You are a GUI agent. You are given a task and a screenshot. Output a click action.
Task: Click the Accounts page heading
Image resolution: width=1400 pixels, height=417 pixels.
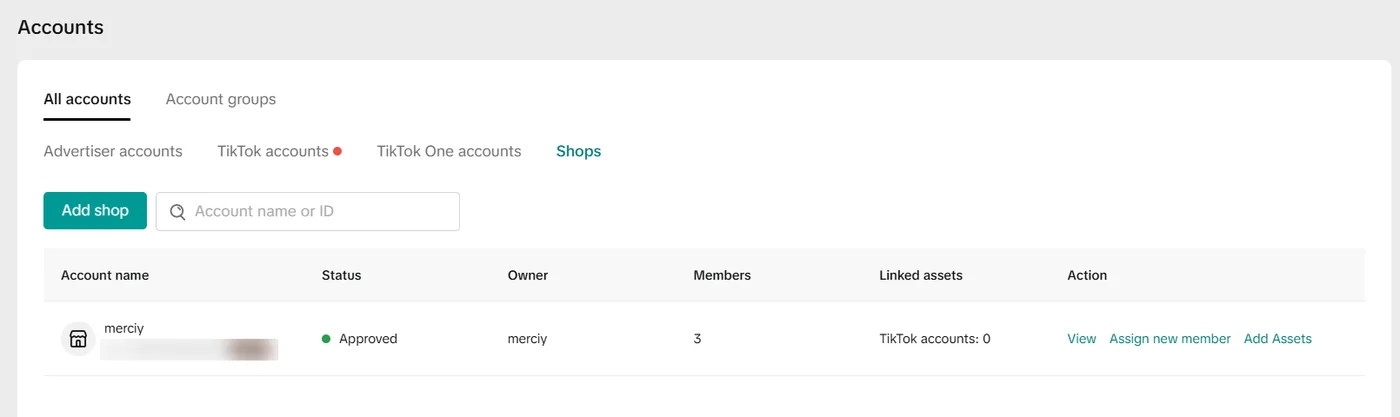click(61, 27)
